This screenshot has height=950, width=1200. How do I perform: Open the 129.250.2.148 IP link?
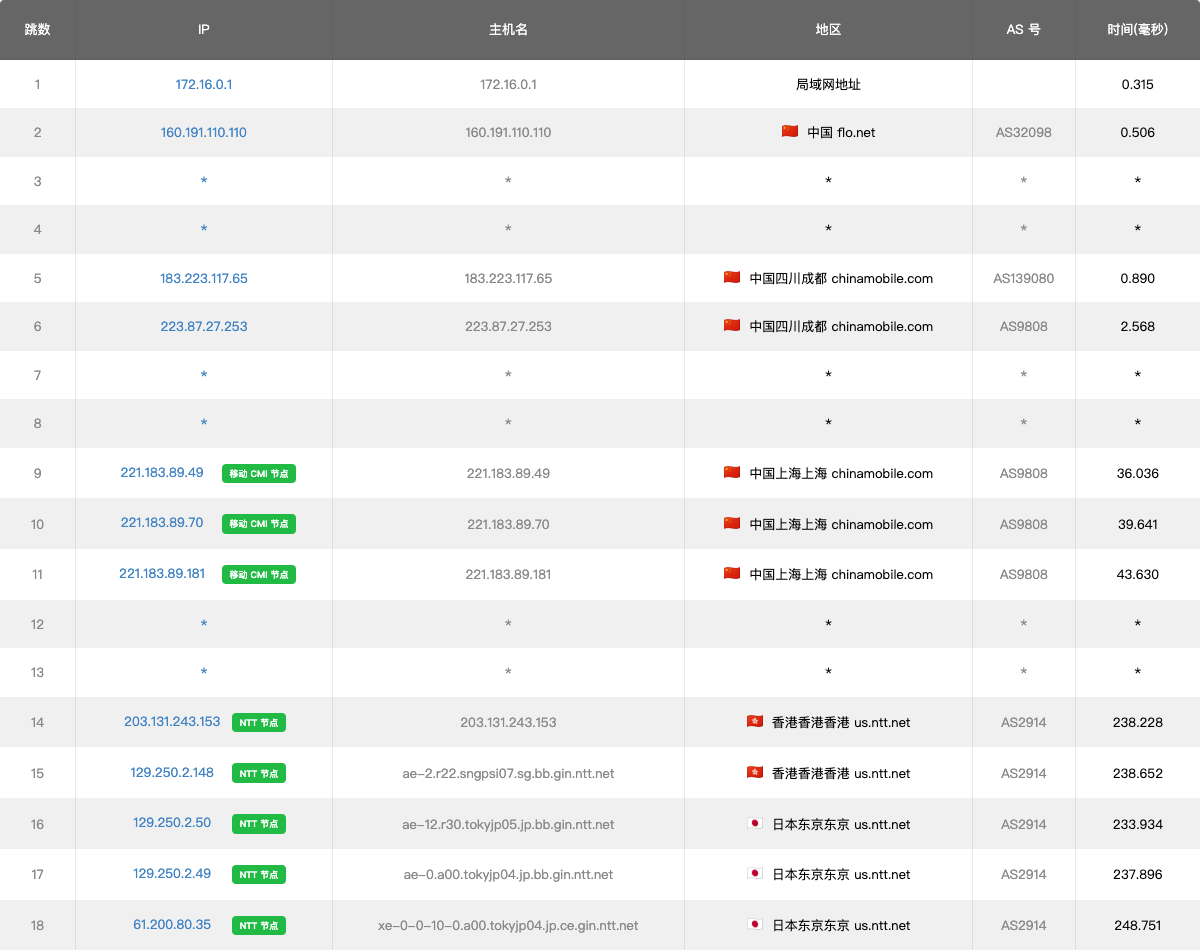tap(172, 772)
